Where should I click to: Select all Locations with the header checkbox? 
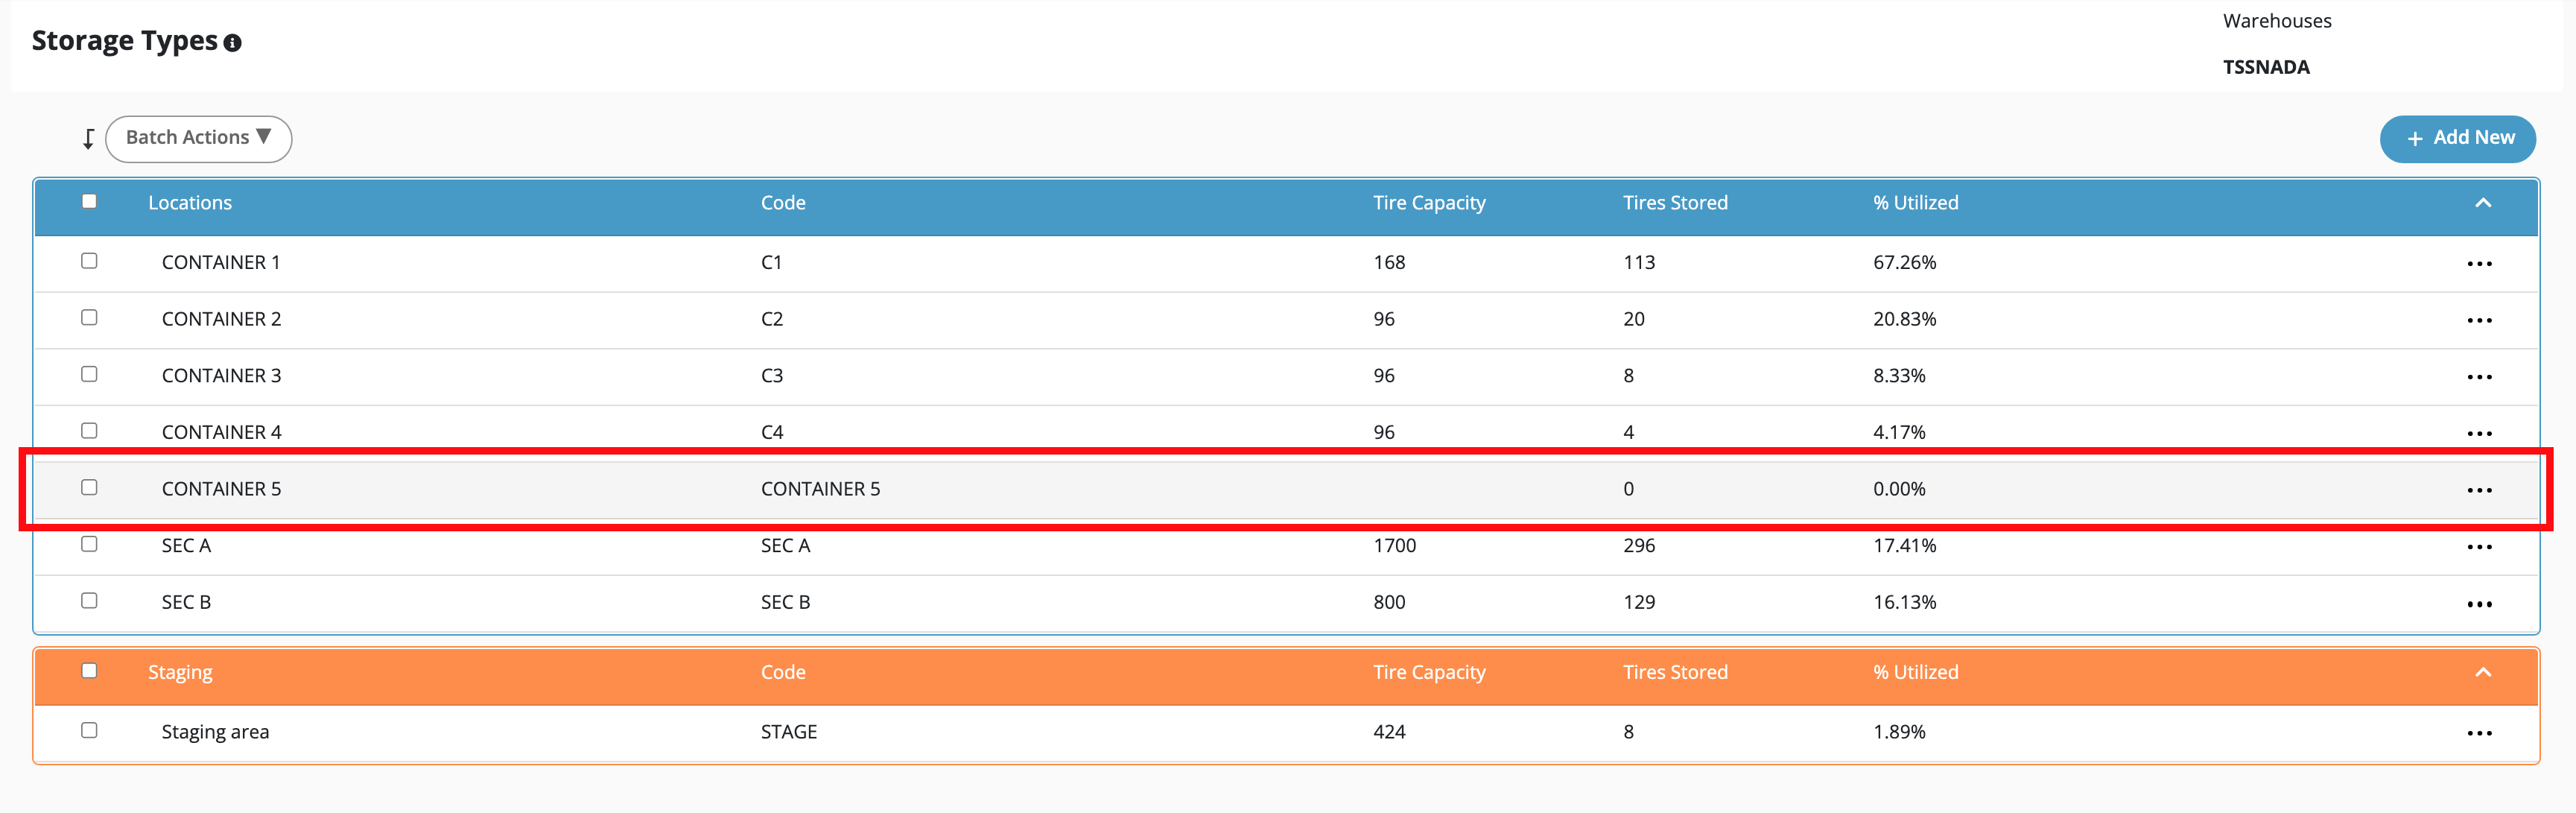[89, 201]
